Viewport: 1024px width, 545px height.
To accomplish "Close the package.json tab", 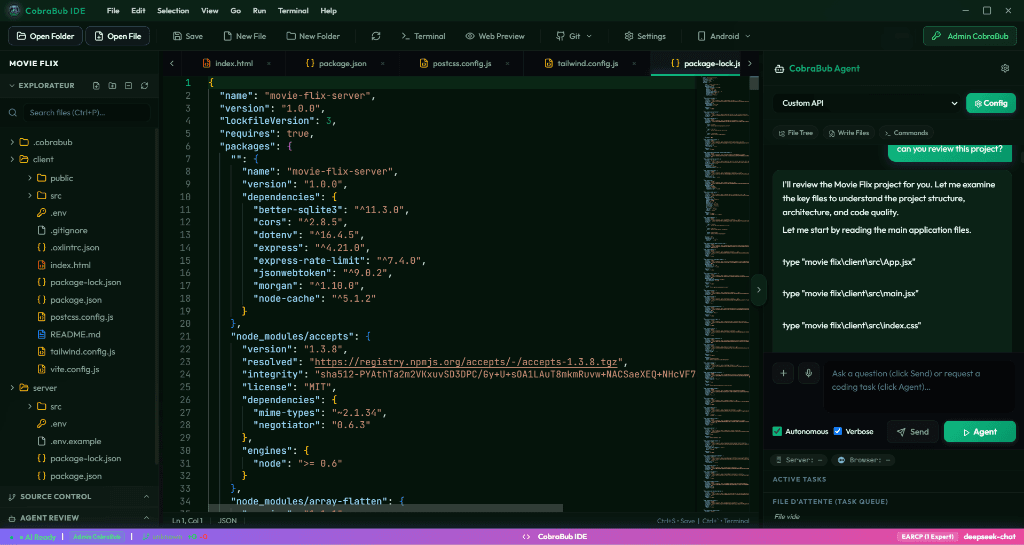I will pos(383,63).
